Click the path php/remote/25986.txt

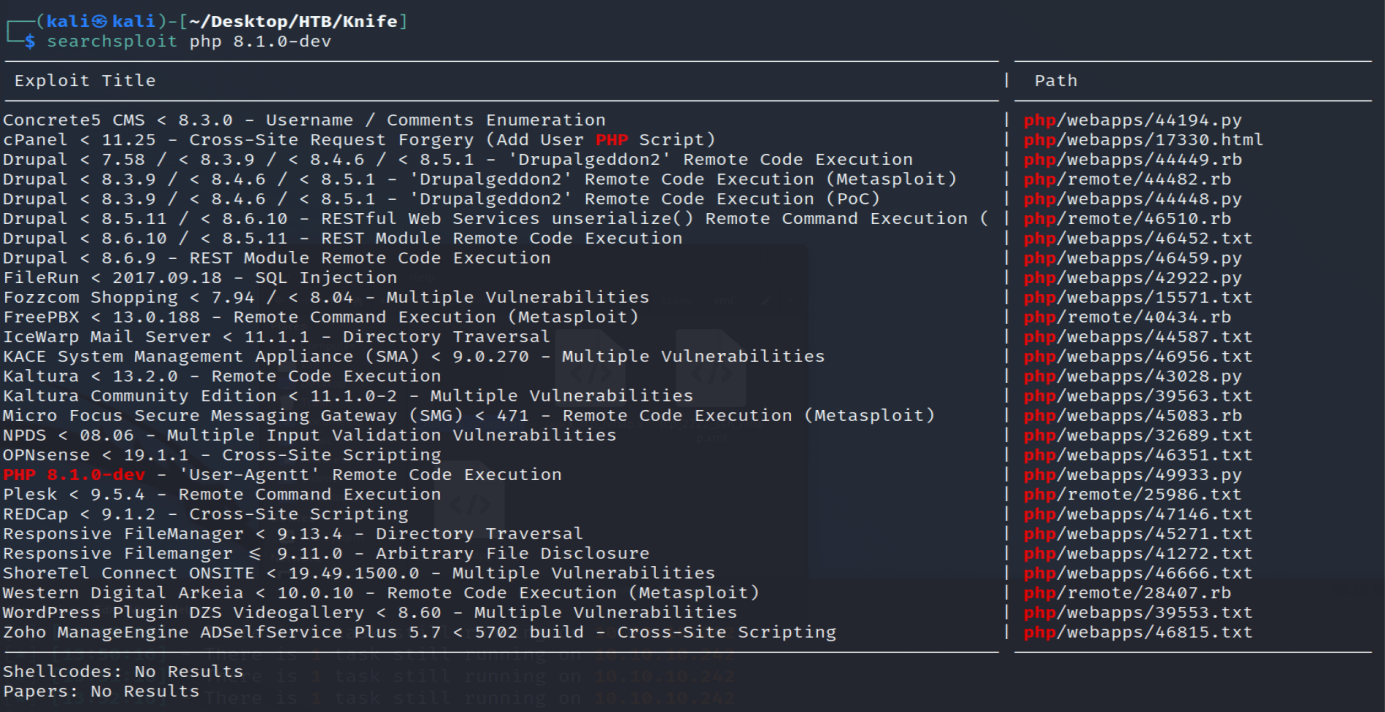(x=1133, y=494)
